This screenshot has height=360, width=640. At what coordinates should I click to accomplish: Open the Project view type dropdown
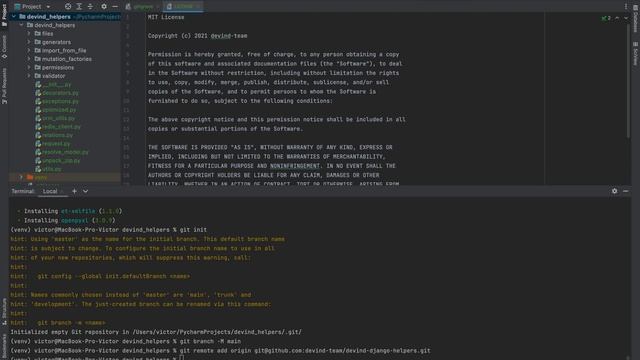pos(33,7)
